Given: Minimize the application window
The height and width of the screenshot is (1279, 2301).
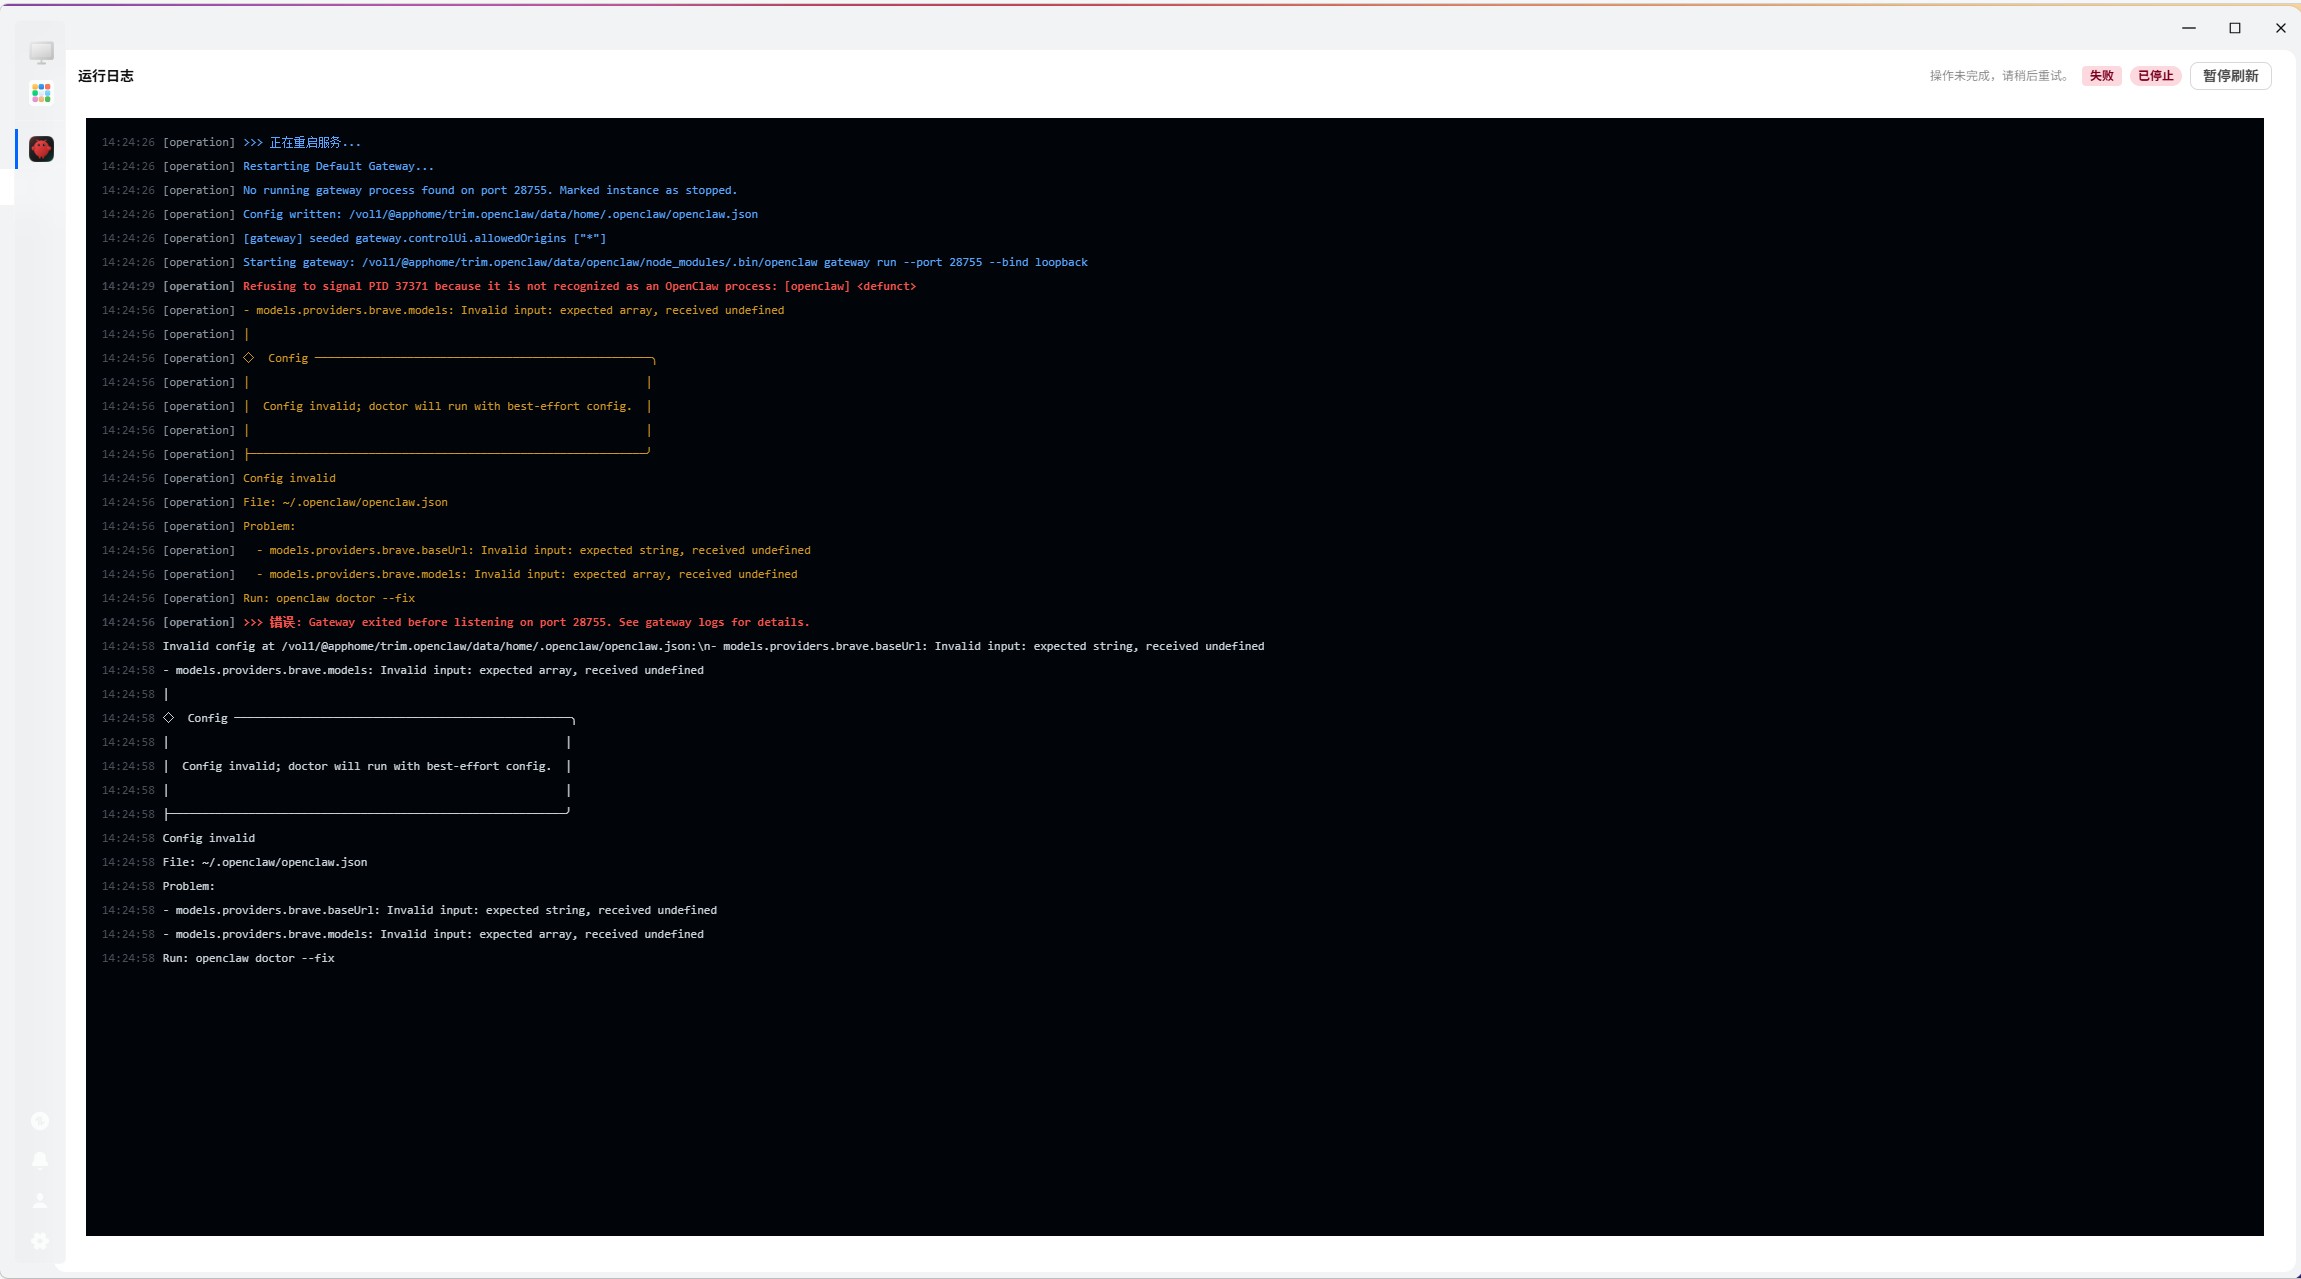Looking at the screenshot, I should 2189,28.
